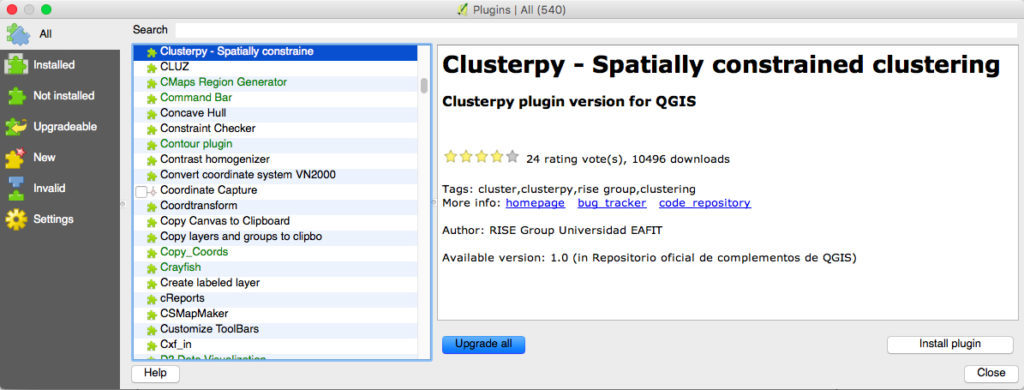Click the first rating star
Image resolution: width=1024 pixels, height=390 pixels.
450,157
